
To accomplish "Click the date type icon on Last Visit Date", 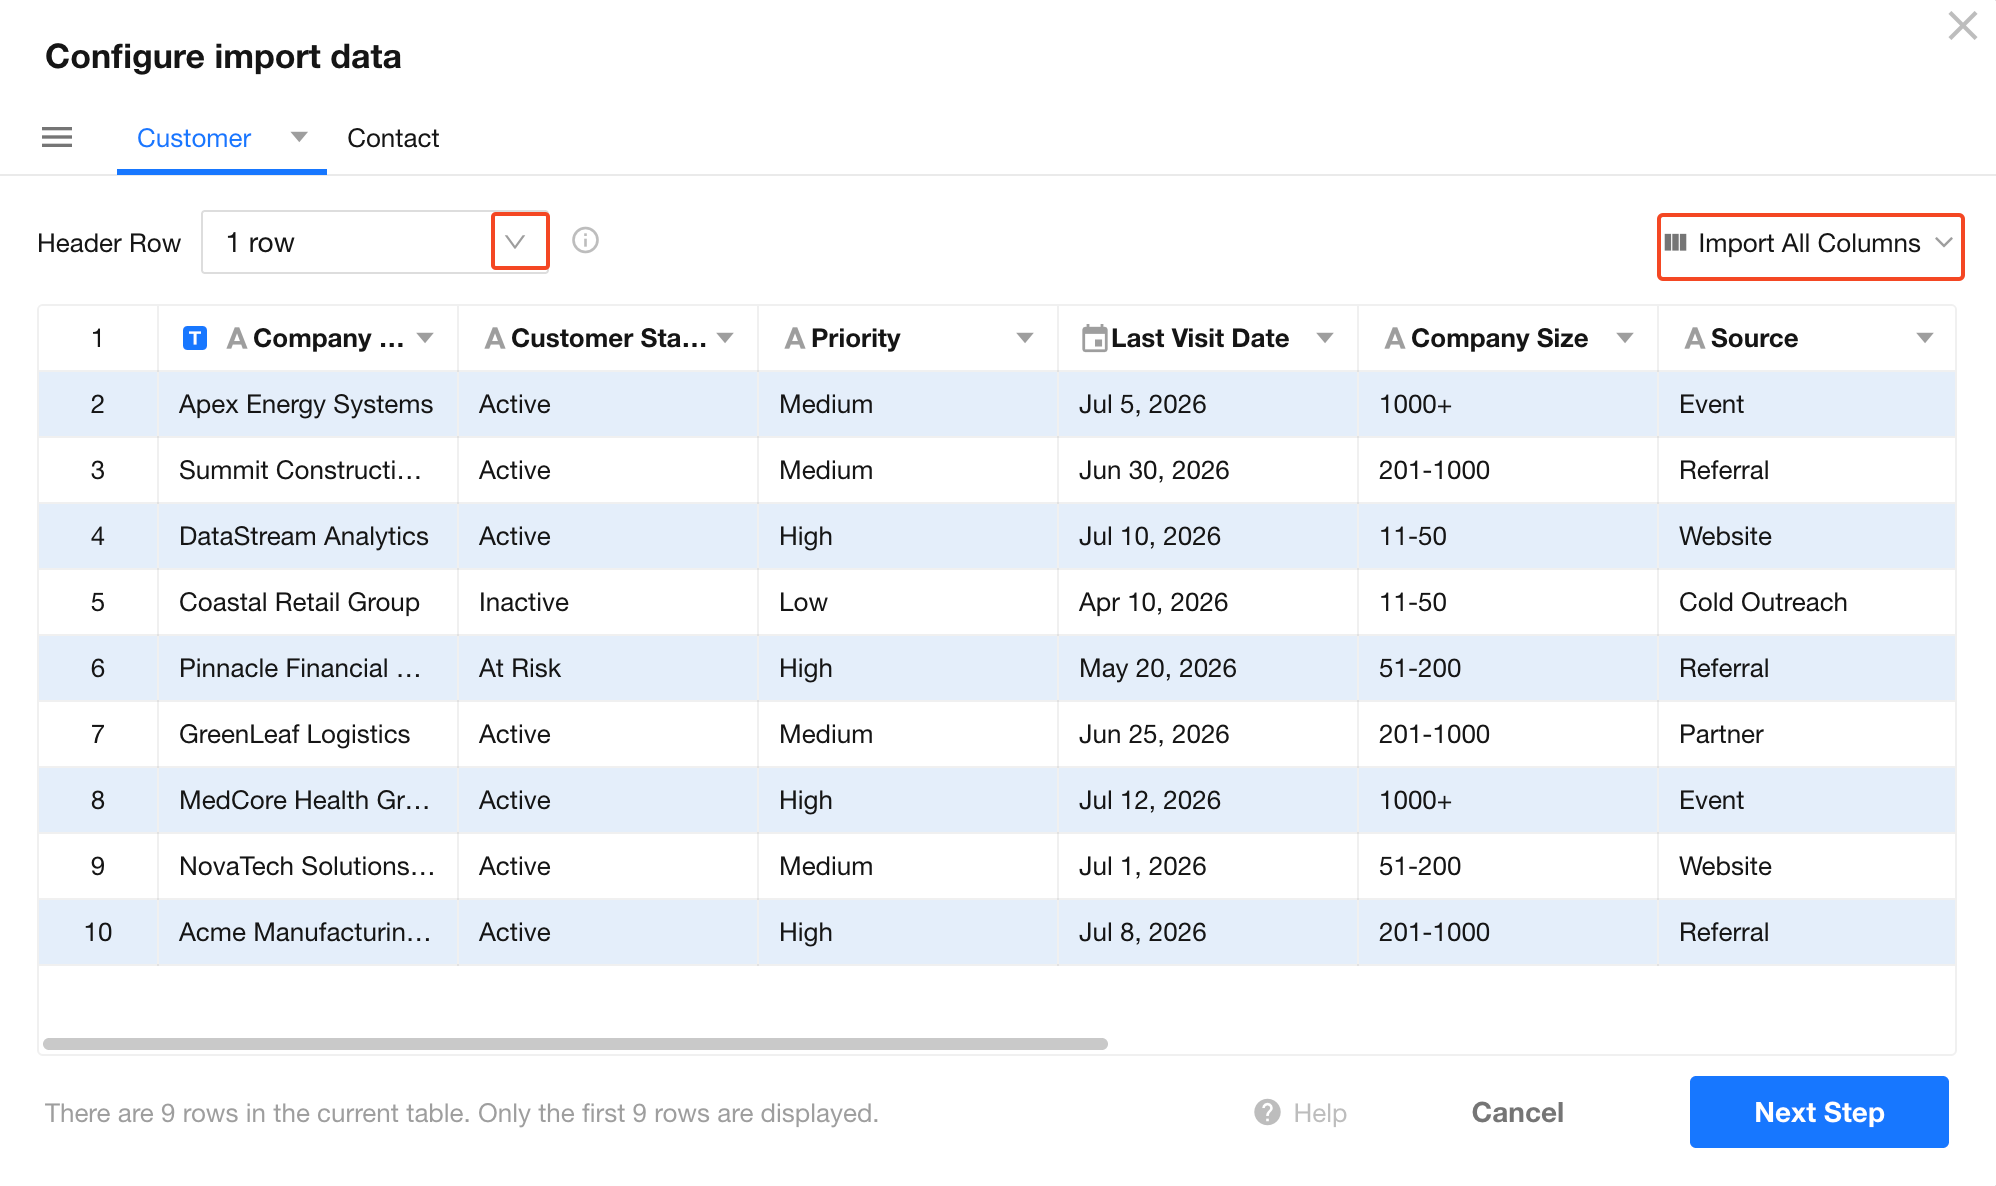I will (1094, 338).
